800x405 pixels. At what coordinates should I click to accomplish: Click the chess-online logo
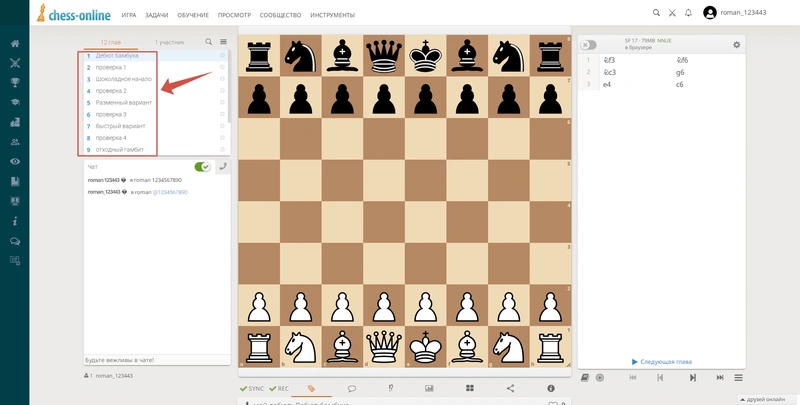click(73, 14)
